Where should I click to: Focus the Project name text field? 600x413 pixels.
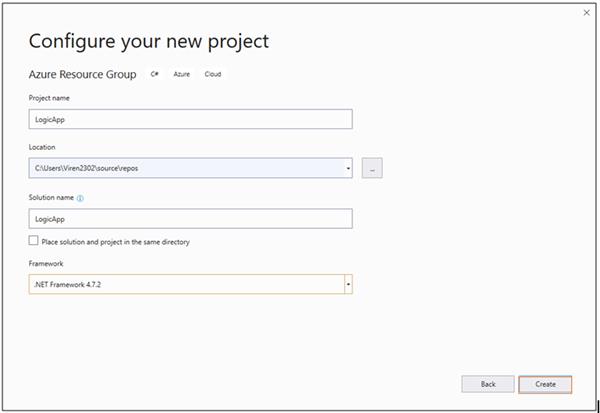(190, 119)
